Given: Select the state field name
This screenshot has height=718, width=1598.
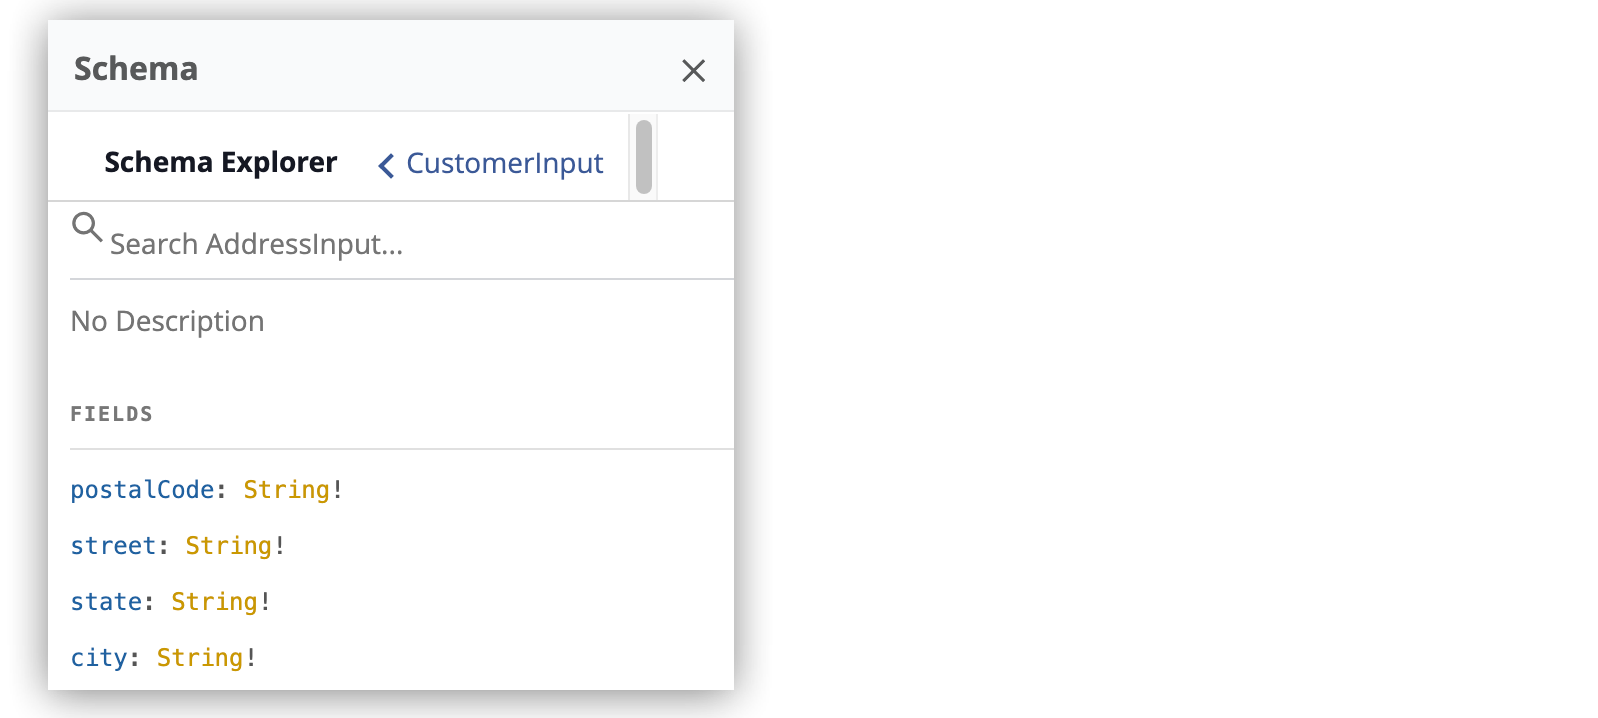Looking at the screenshot, I should 106,601.
